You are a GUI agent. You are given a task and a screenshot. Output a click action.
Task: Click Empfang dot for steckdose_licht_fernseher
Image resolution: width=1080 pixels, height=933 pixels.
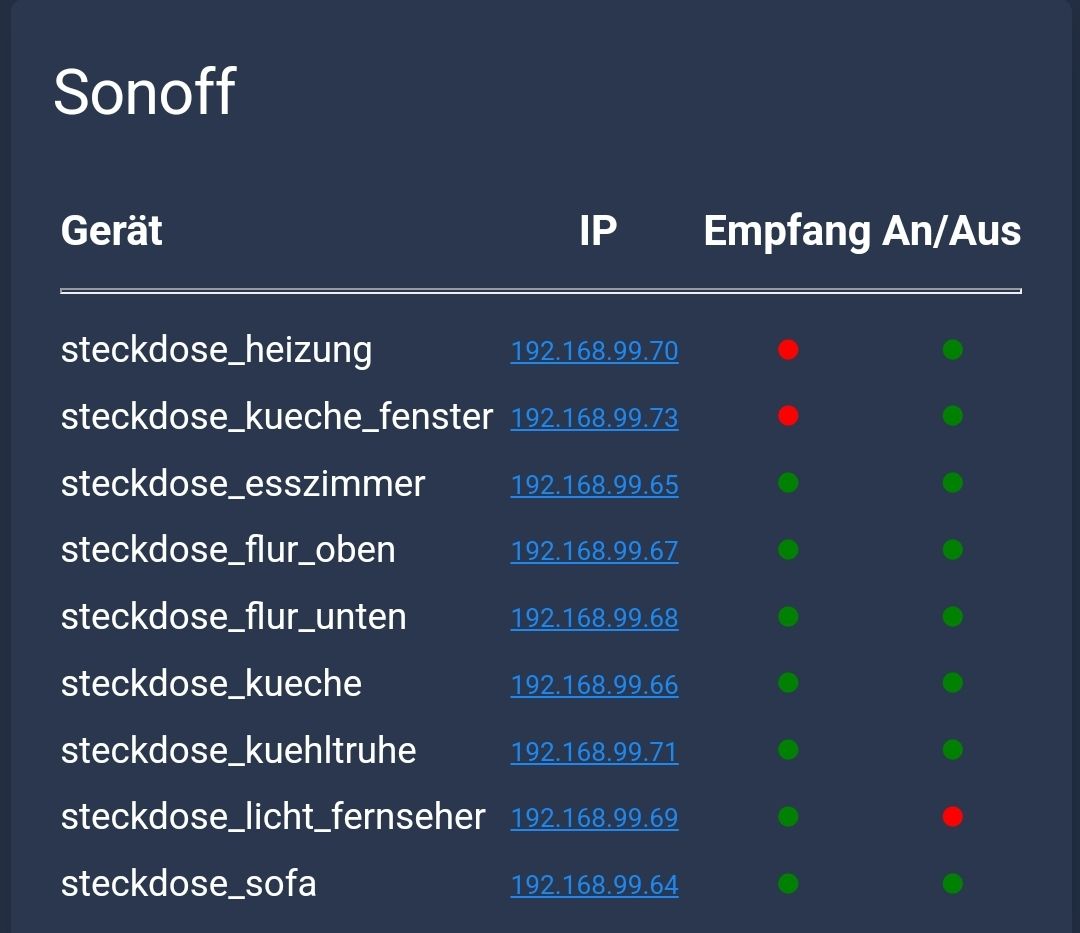(788, 817)
